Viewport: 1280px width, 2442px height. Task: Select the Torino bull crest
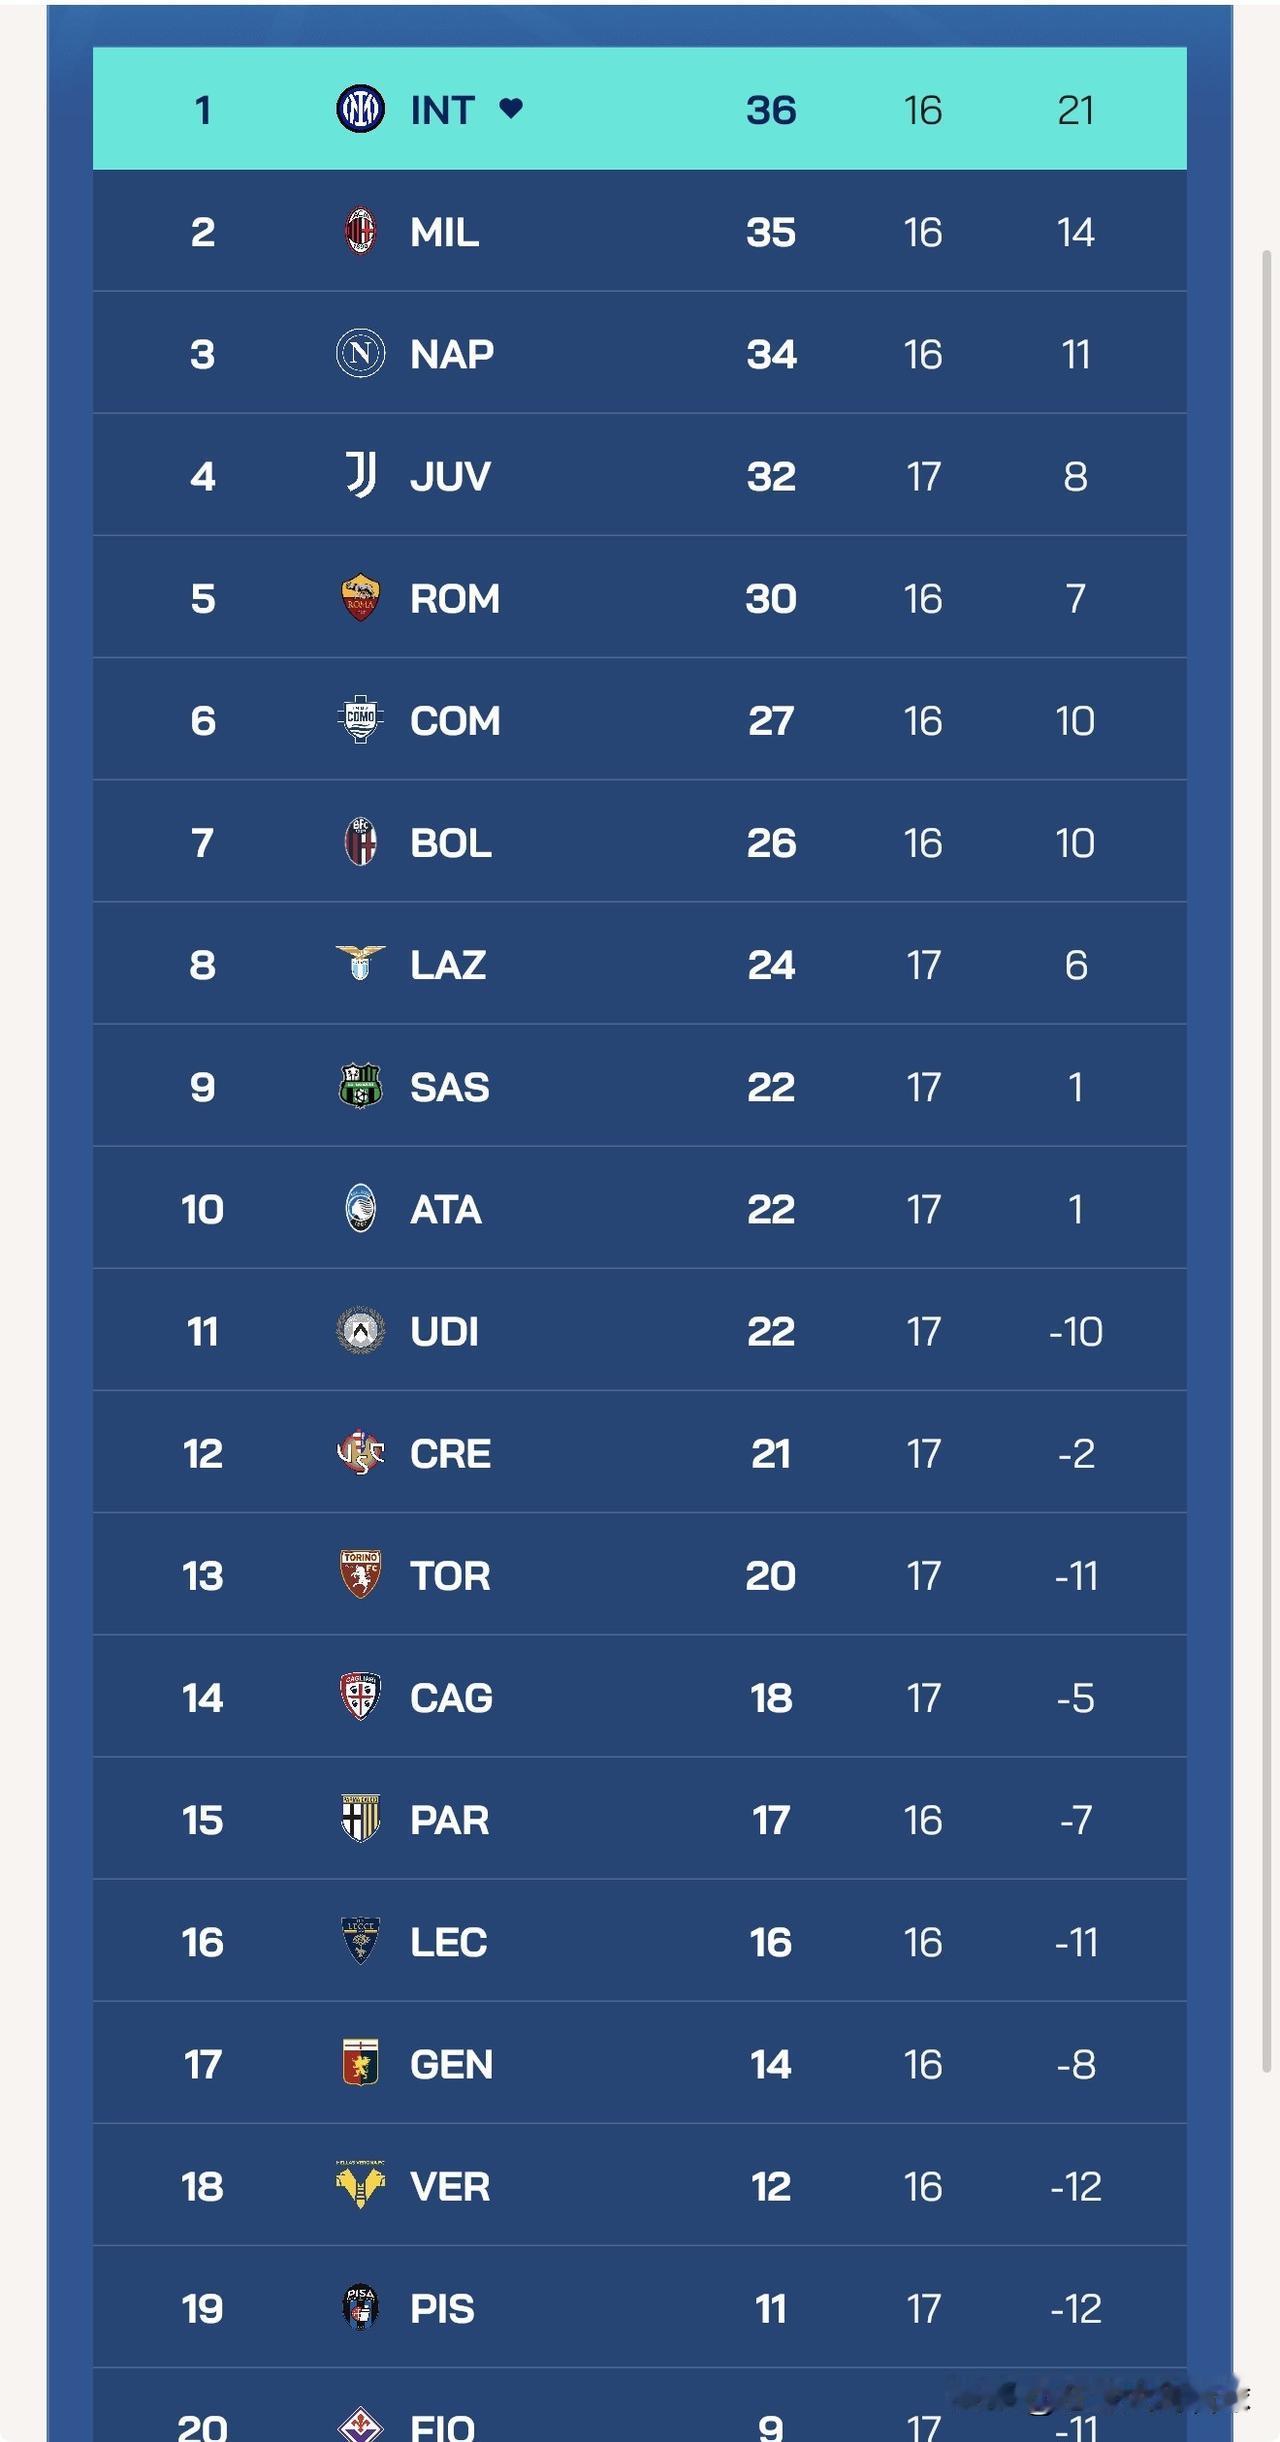[360, 1574]
